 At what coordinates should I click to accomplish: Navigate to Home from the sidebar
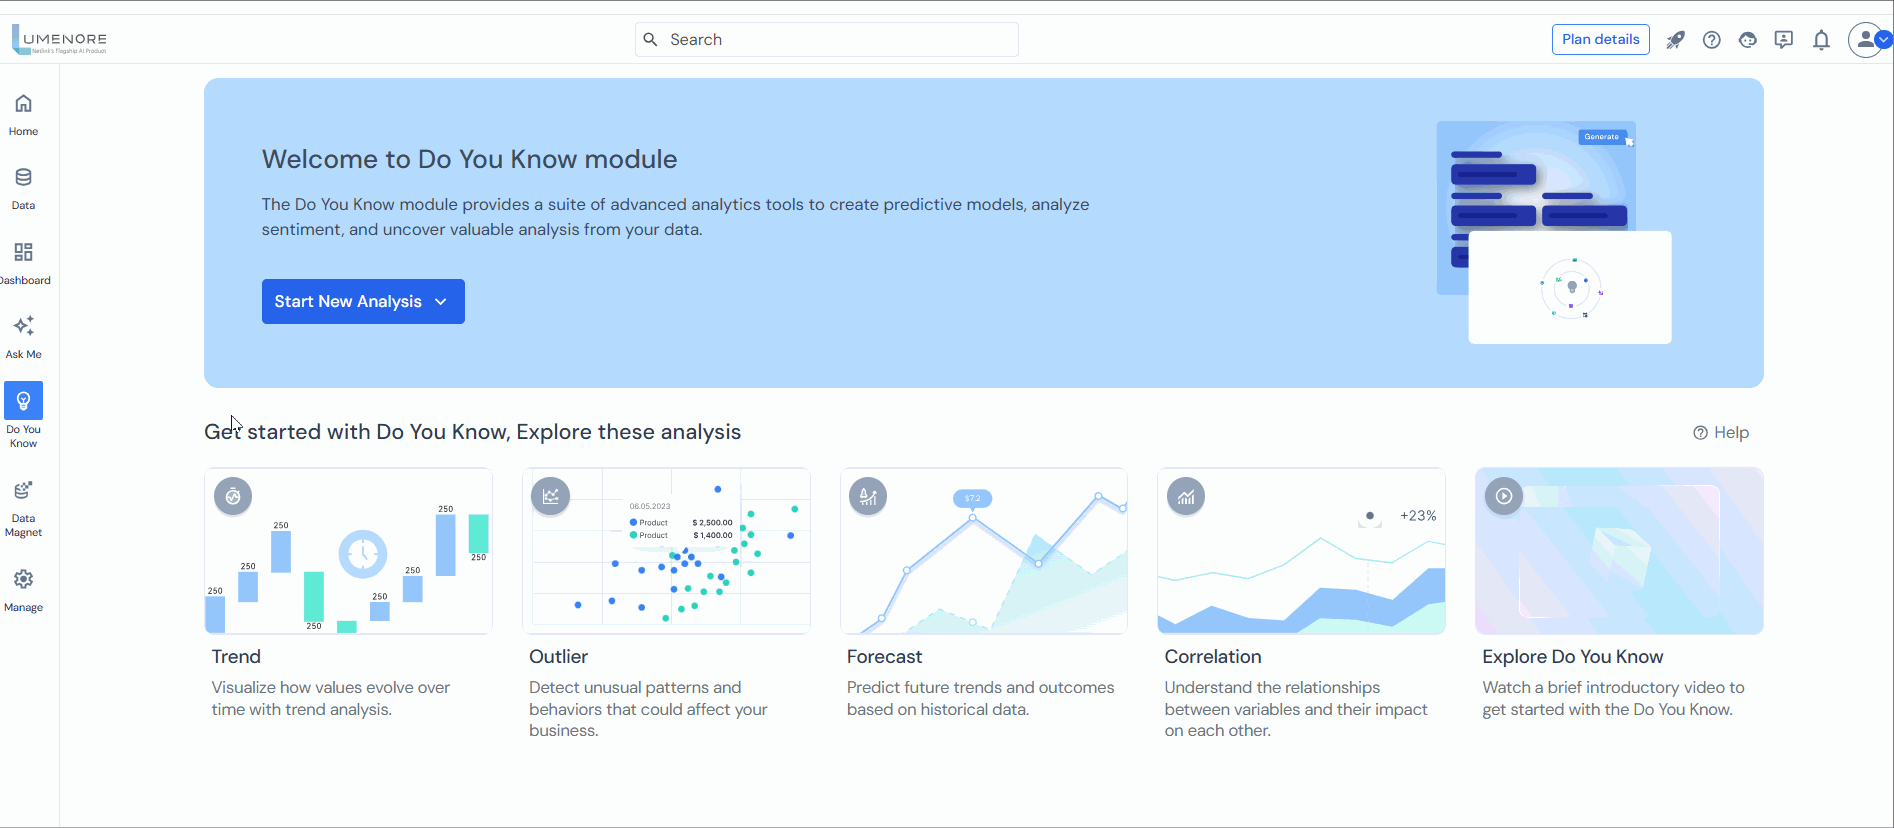pos(23,113)
